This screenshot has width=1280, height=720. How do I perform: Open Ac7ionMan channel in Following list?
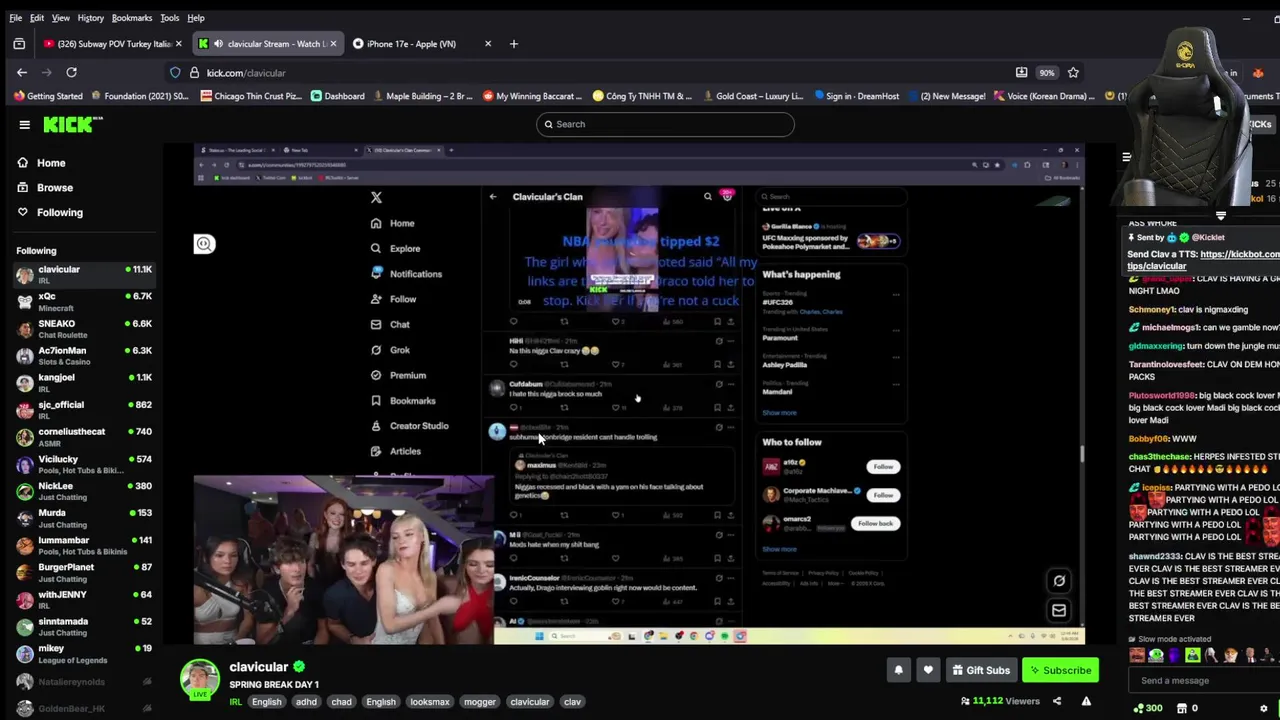pyautogui.click(x=84, y=356)
